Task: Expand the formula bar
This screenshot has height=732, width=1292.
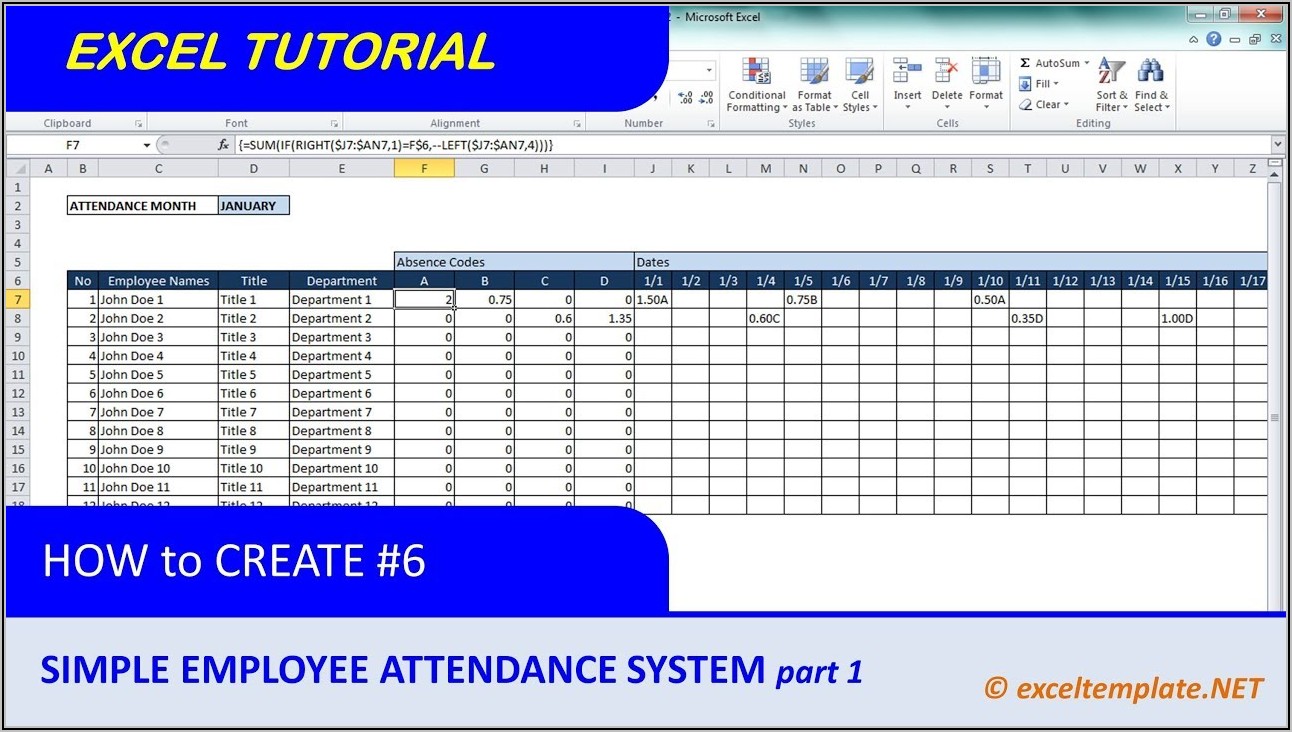Action: tap(1277, 145)
